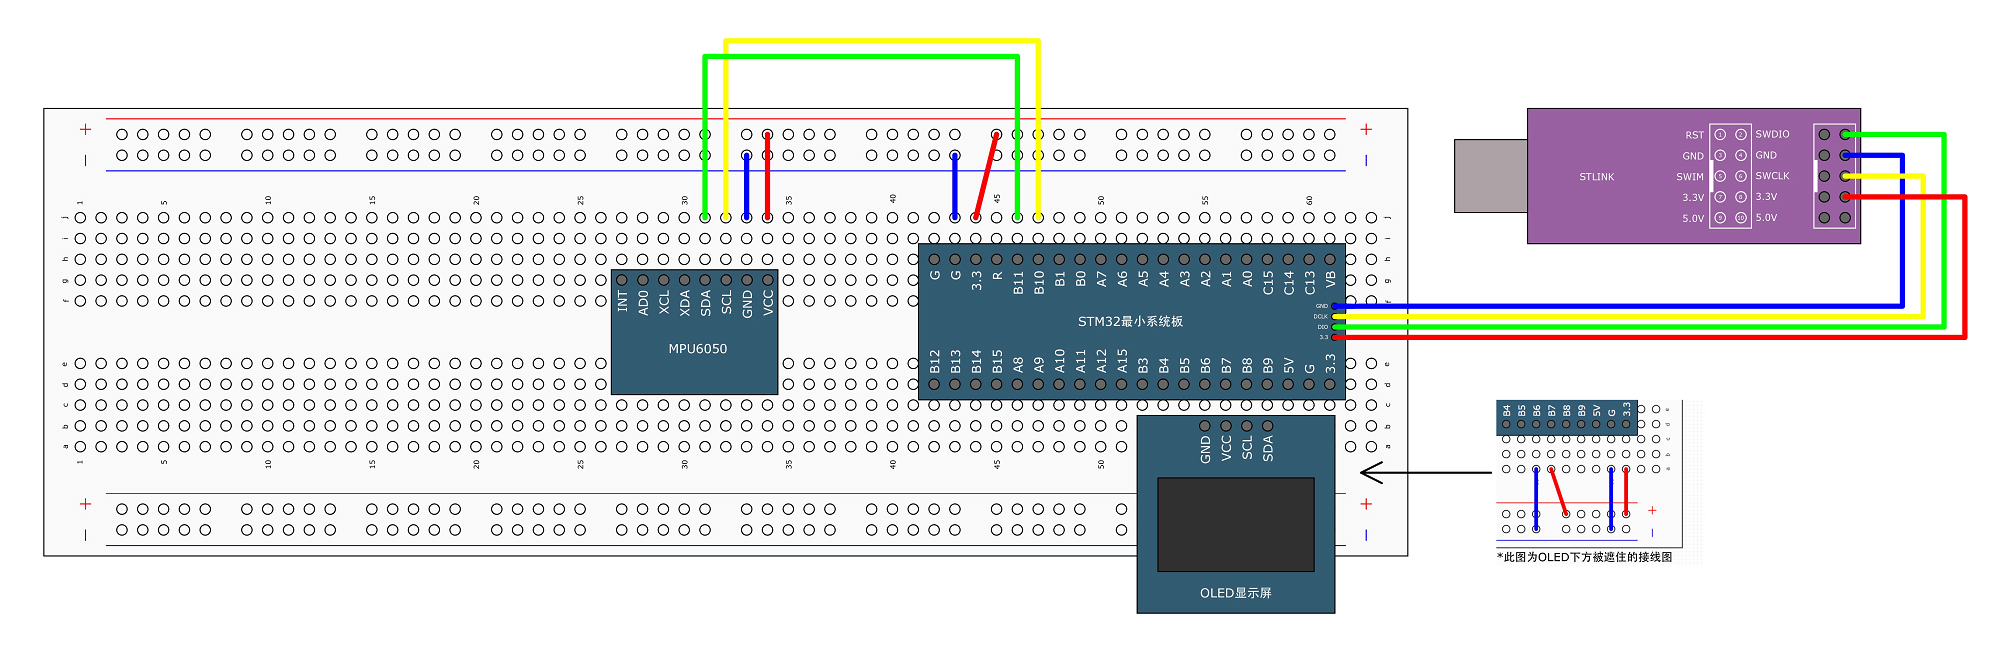The width and height of the screenshot is (2005, 668).
Task: Click the C13 pin label on STM32 board
Action: 1309,282
